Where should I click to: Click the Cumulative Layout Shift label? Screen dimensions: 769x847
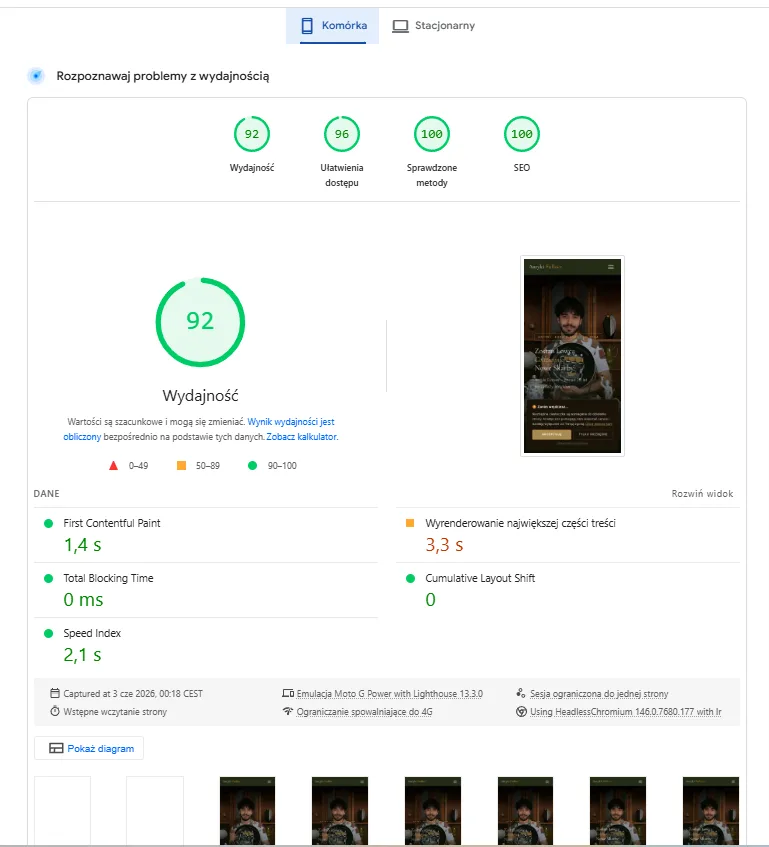point(480,578)
